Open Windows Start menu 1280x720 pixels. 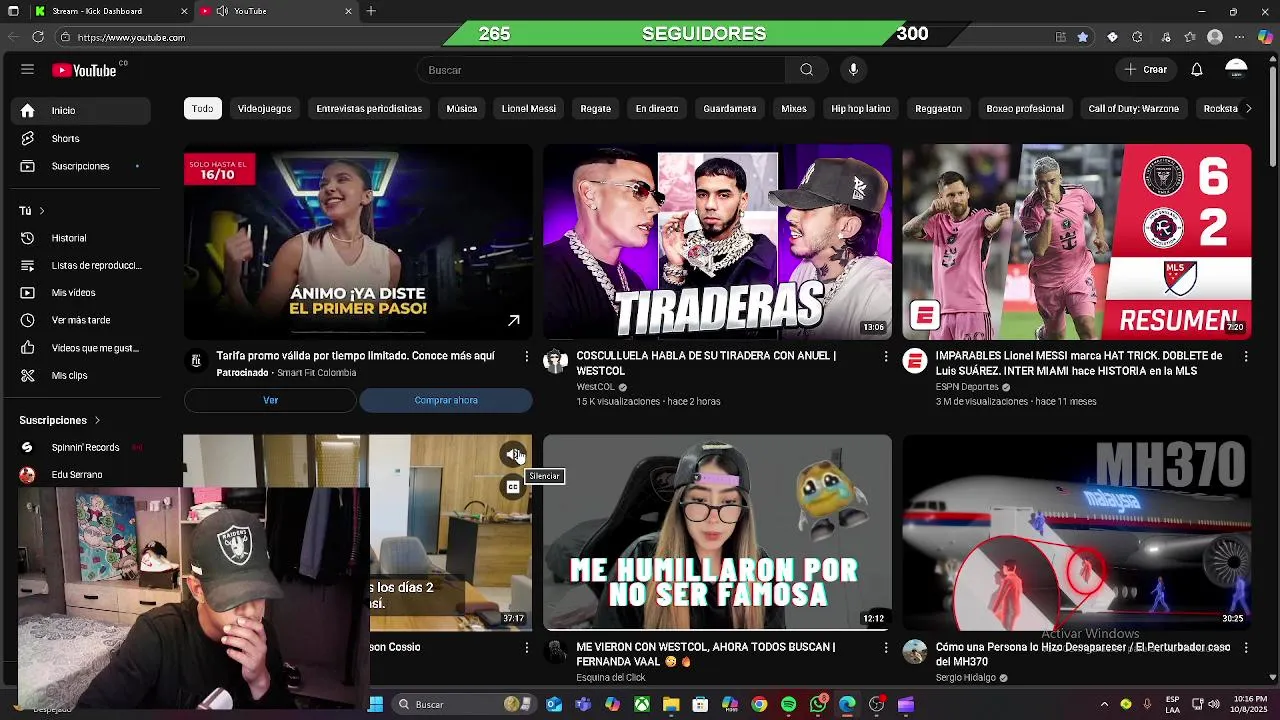[x=376, y=704]
